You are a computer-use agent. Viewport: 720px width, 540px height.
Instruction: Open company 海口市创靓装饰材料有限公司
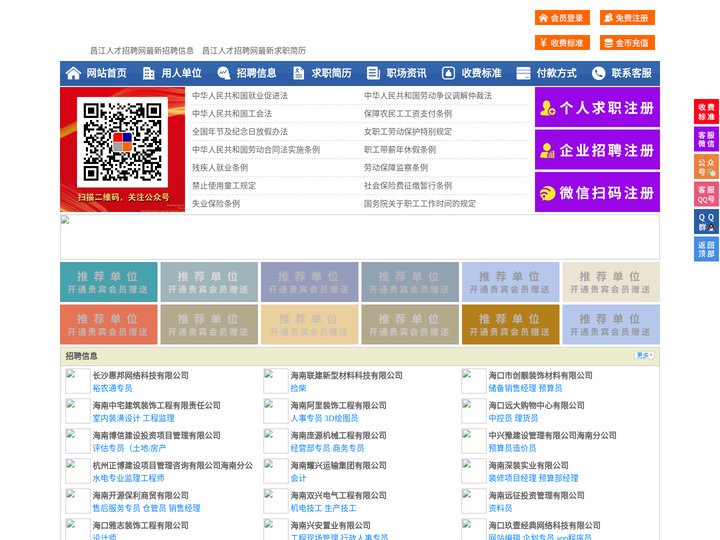[540, 375]
